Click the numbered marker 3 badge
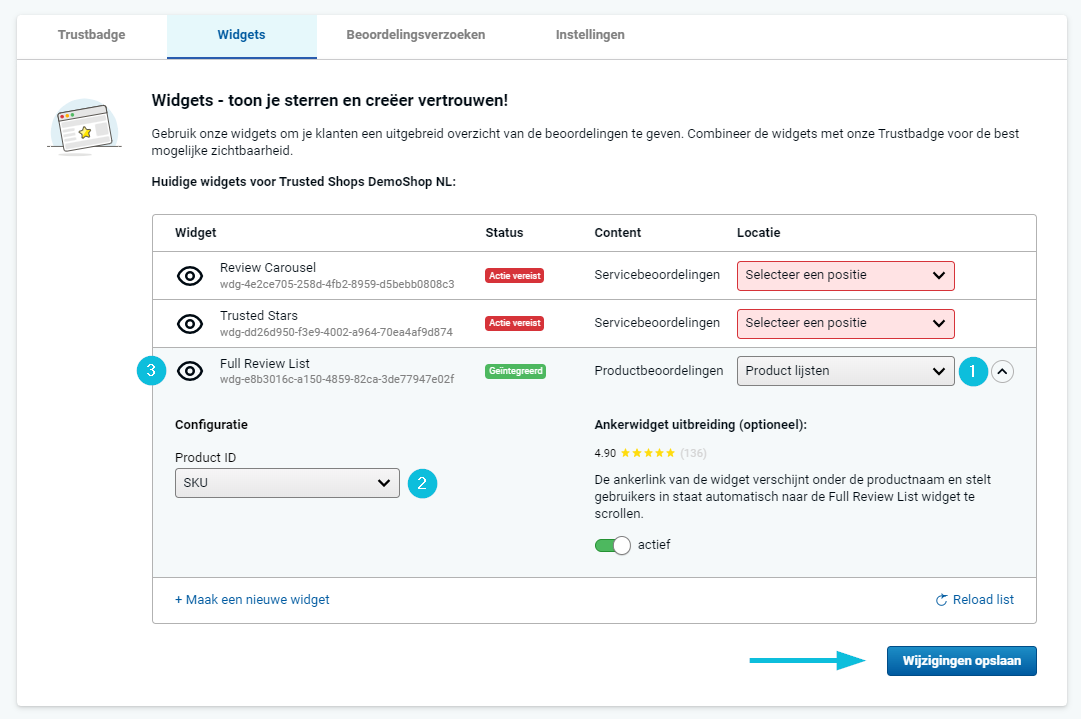1081x719 pixels. (x=150, y=371)
